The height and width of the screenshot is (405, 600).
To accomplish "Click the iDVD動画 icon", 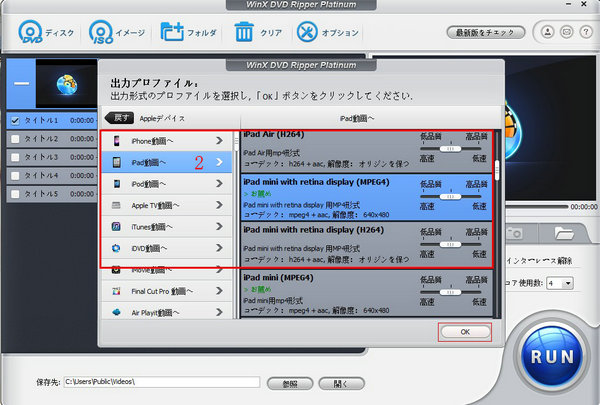I will pos(116,248).
